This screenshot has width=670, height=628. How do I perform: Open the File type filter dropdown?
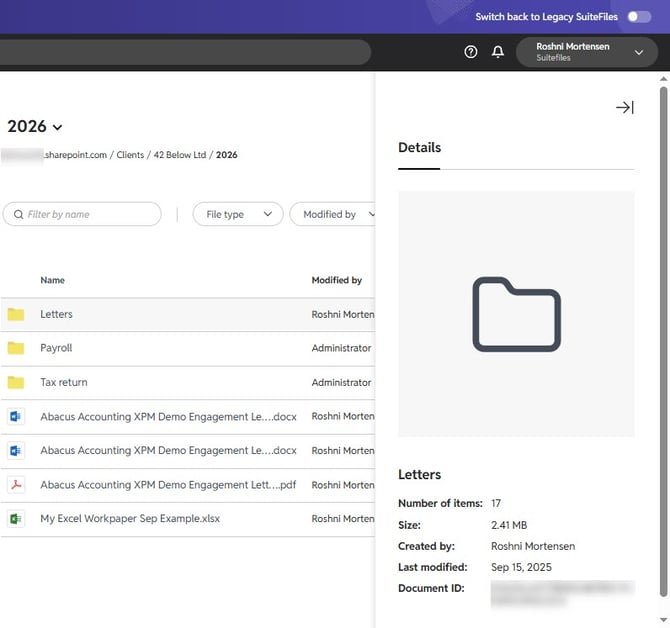click(x=238, y=214)
